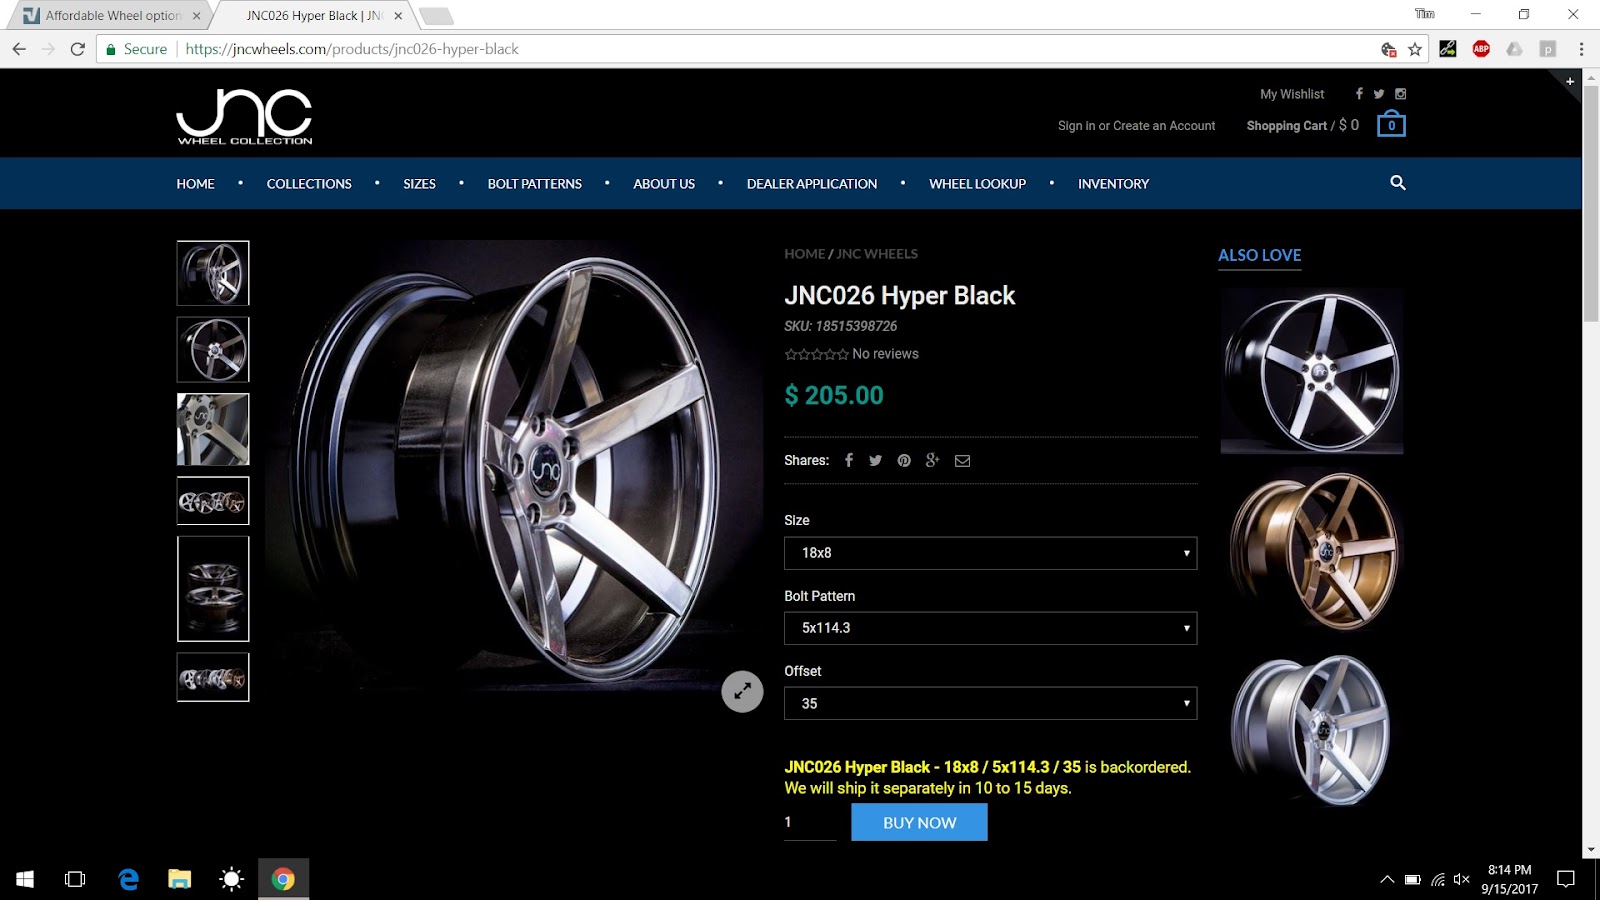
Task: Click the volume icon in system tray
Action: tap(1461, 880)
